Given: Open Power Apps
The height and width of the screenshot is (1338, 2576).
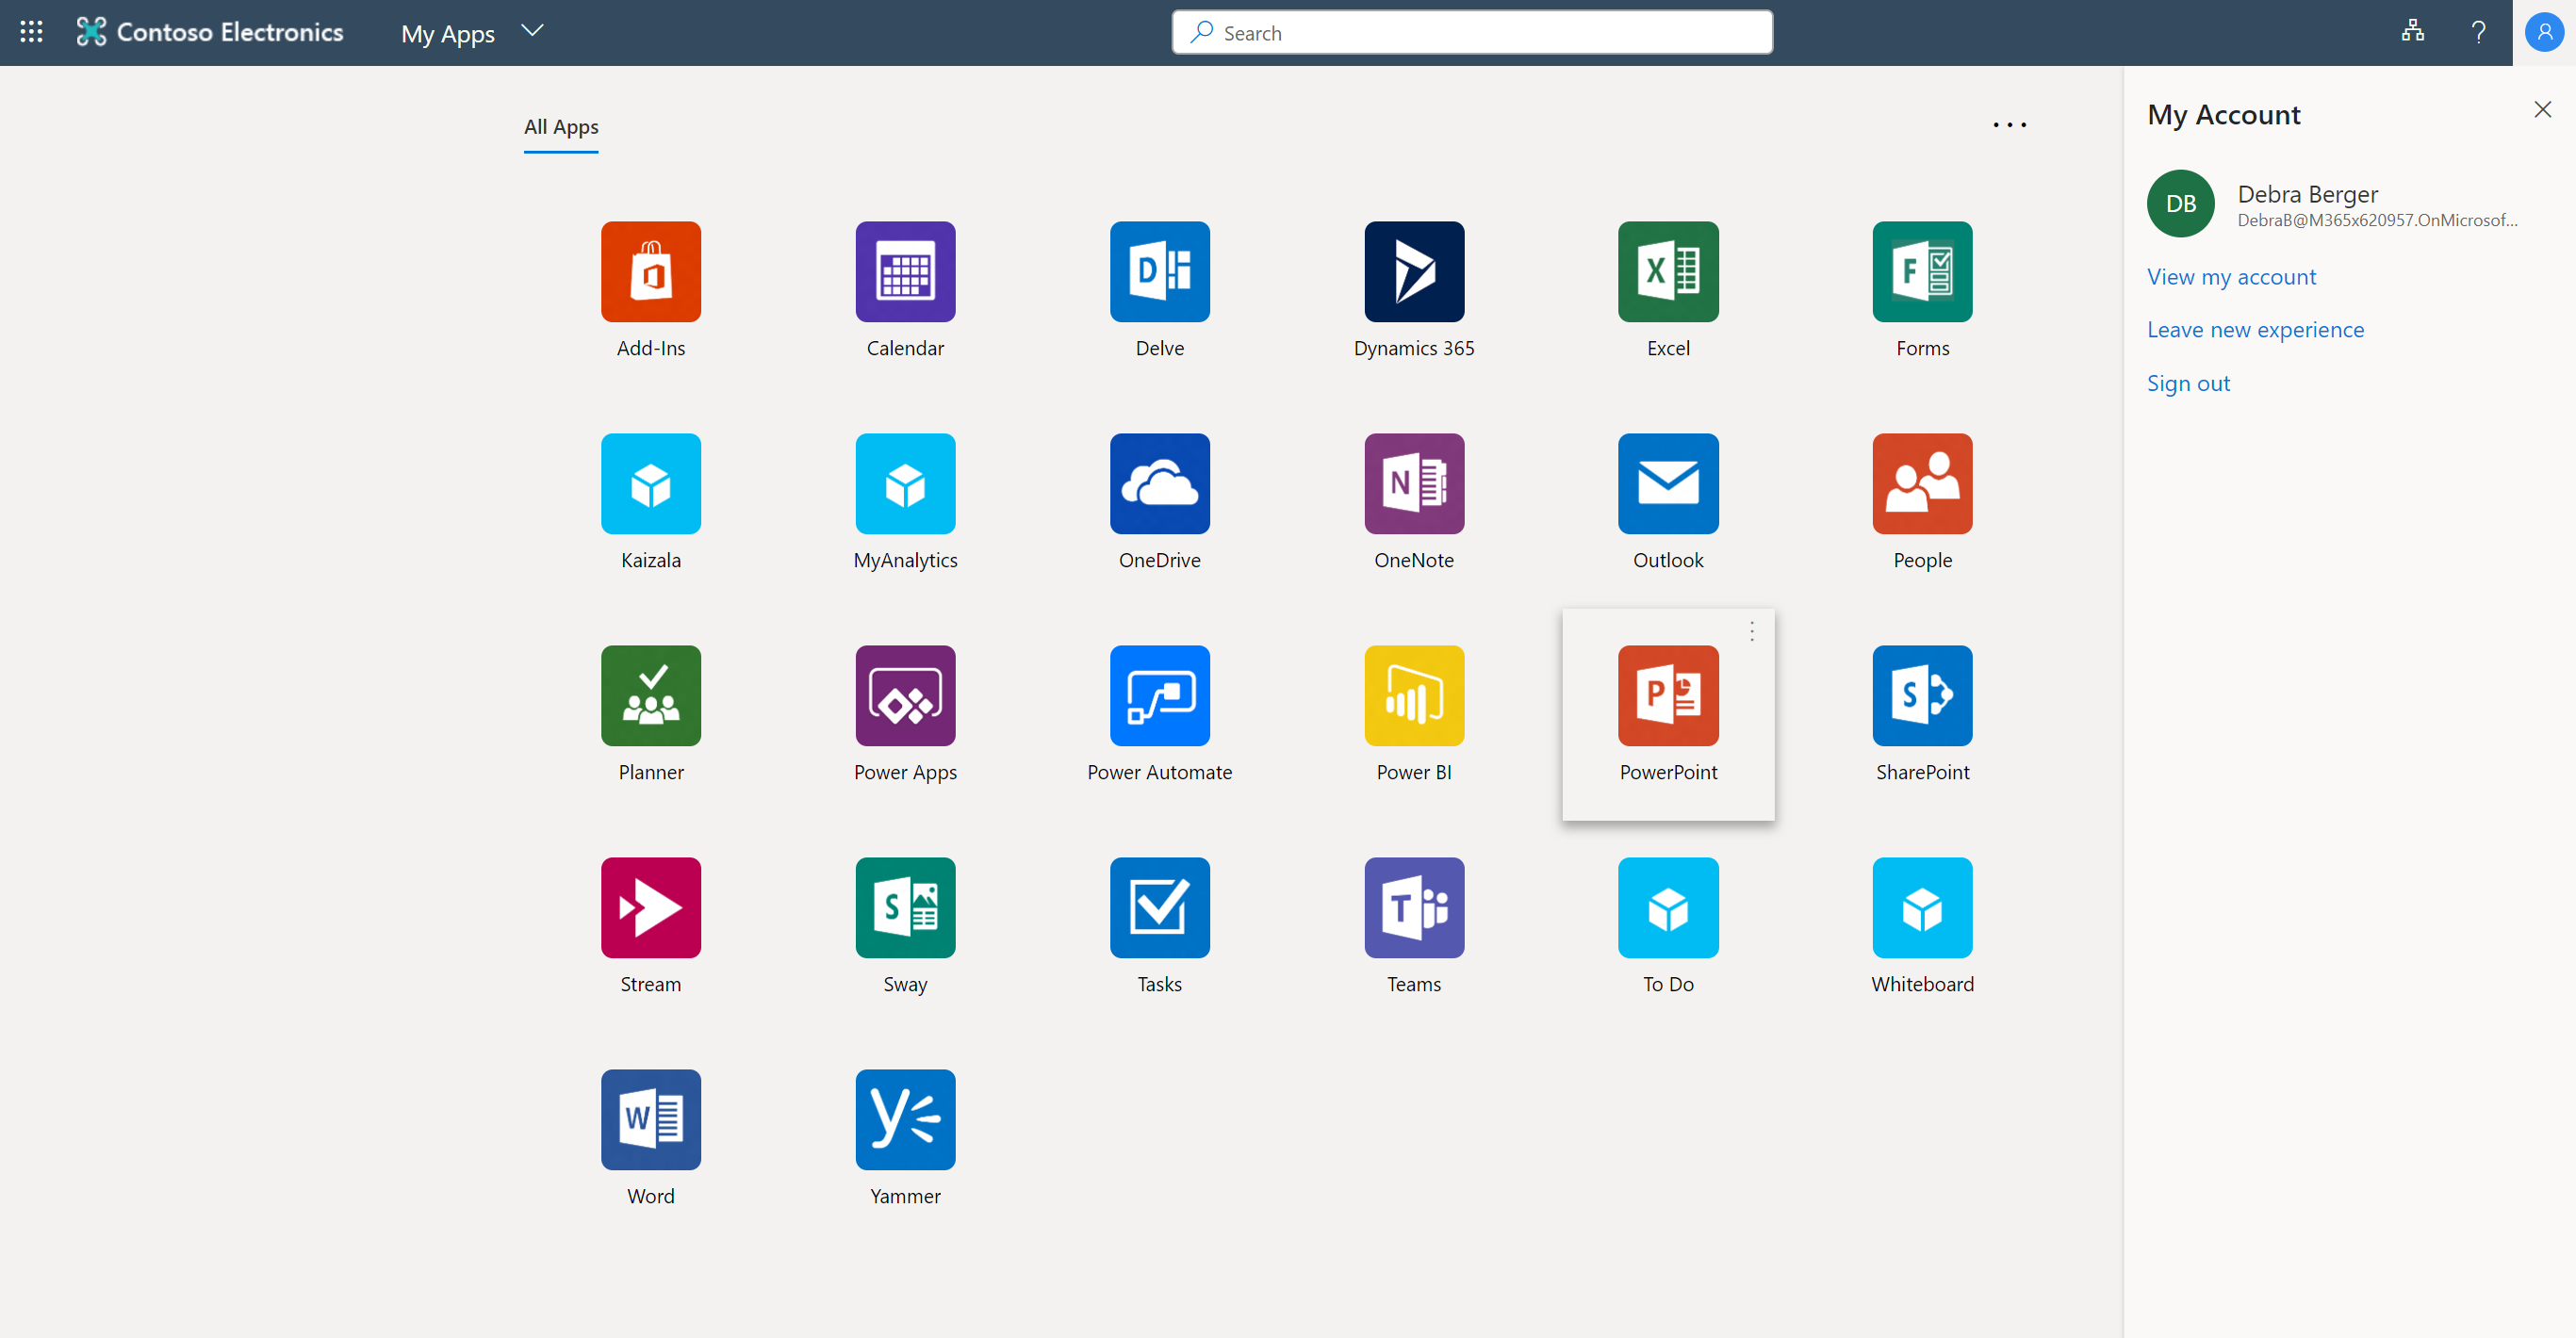Looking at the screenshot, I should click(905, 695).
